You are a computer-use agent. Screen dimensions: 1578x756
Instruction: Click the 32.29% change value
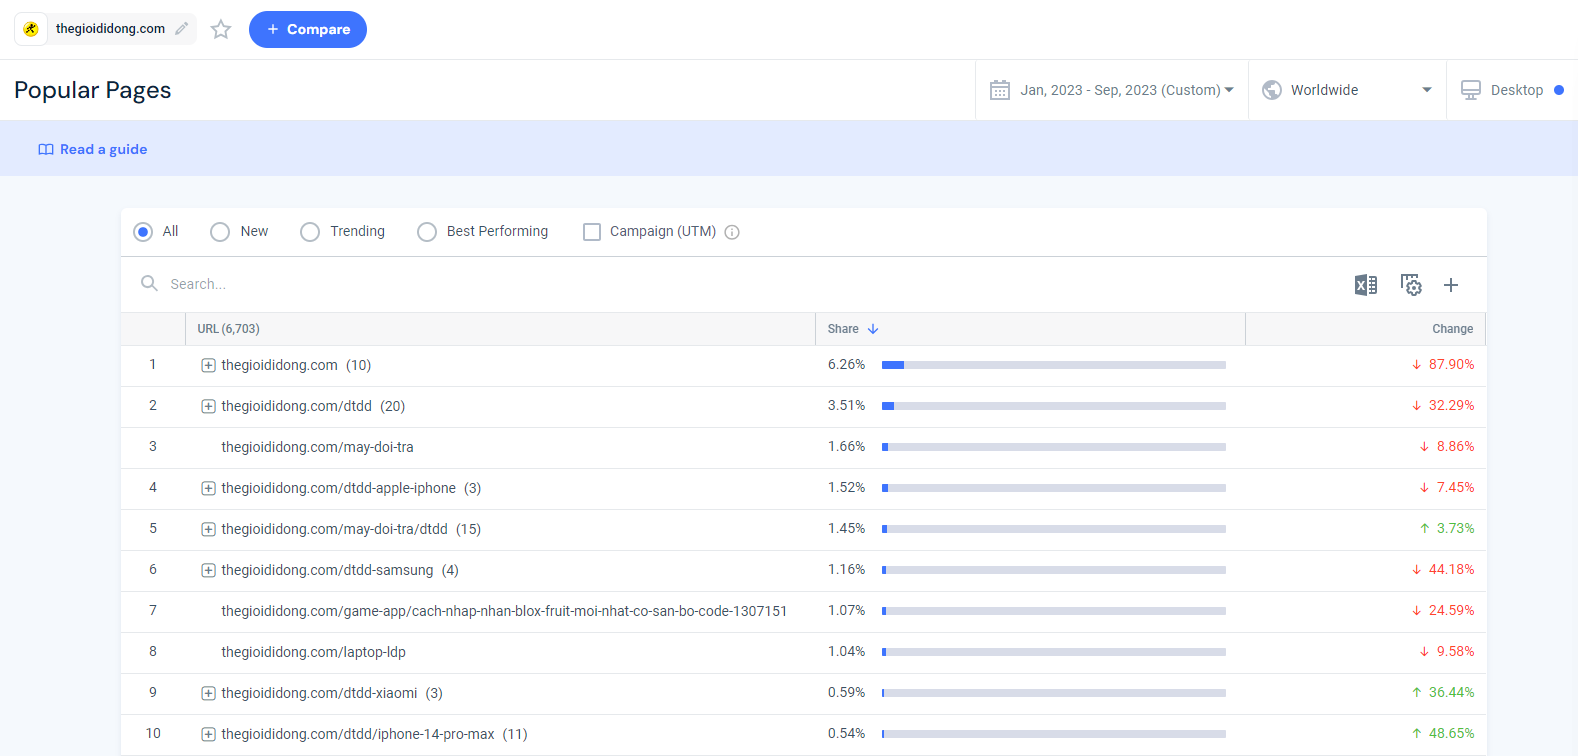click(1451, 406)
